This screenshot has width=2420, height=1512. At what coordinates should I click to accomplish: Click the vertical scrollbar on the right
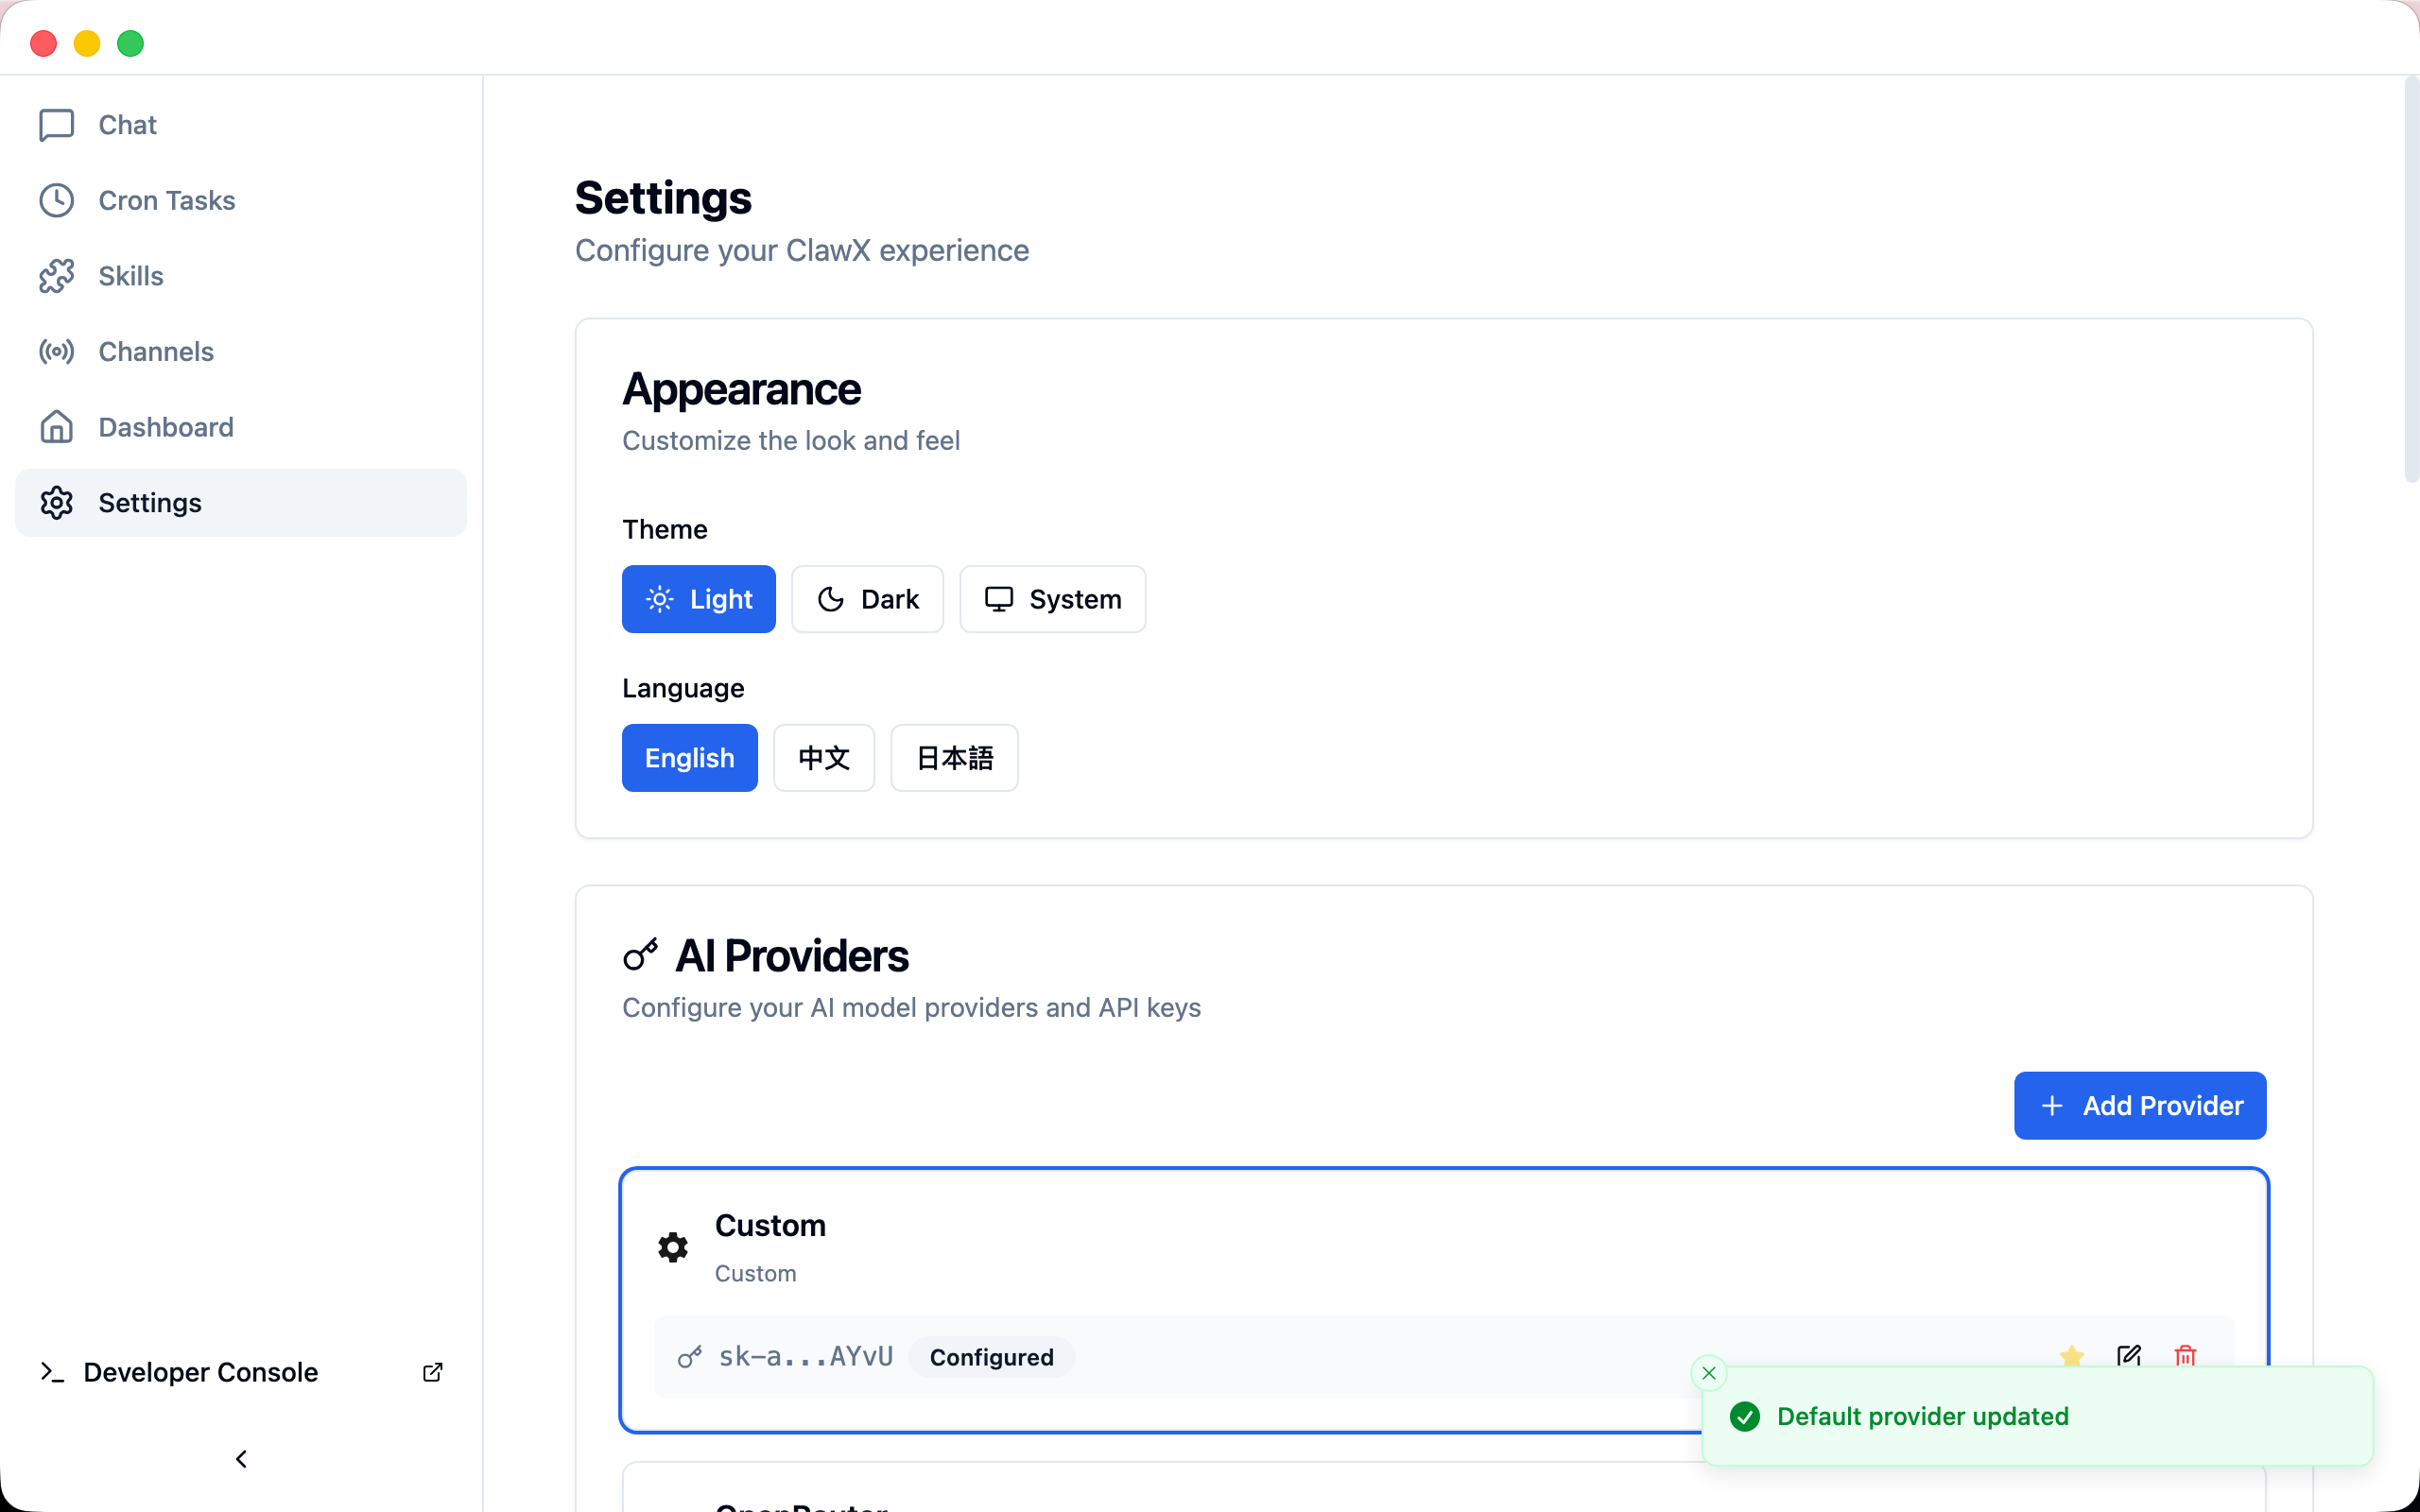tap(2410, 280)
